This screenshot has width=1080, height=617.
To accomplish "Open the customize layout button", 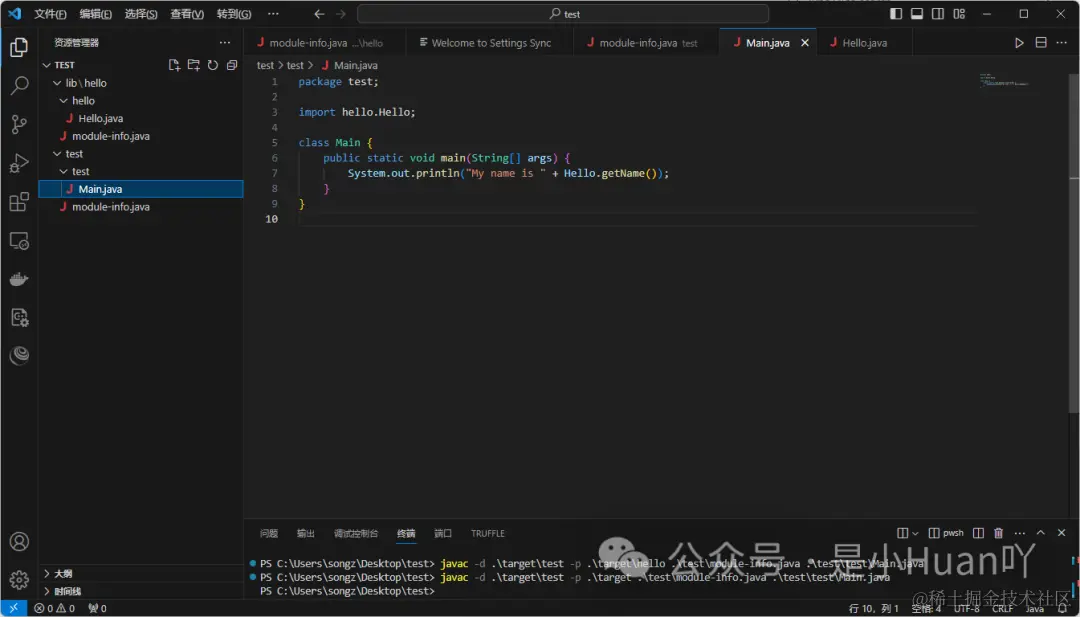I will click(x=959, y=14).
